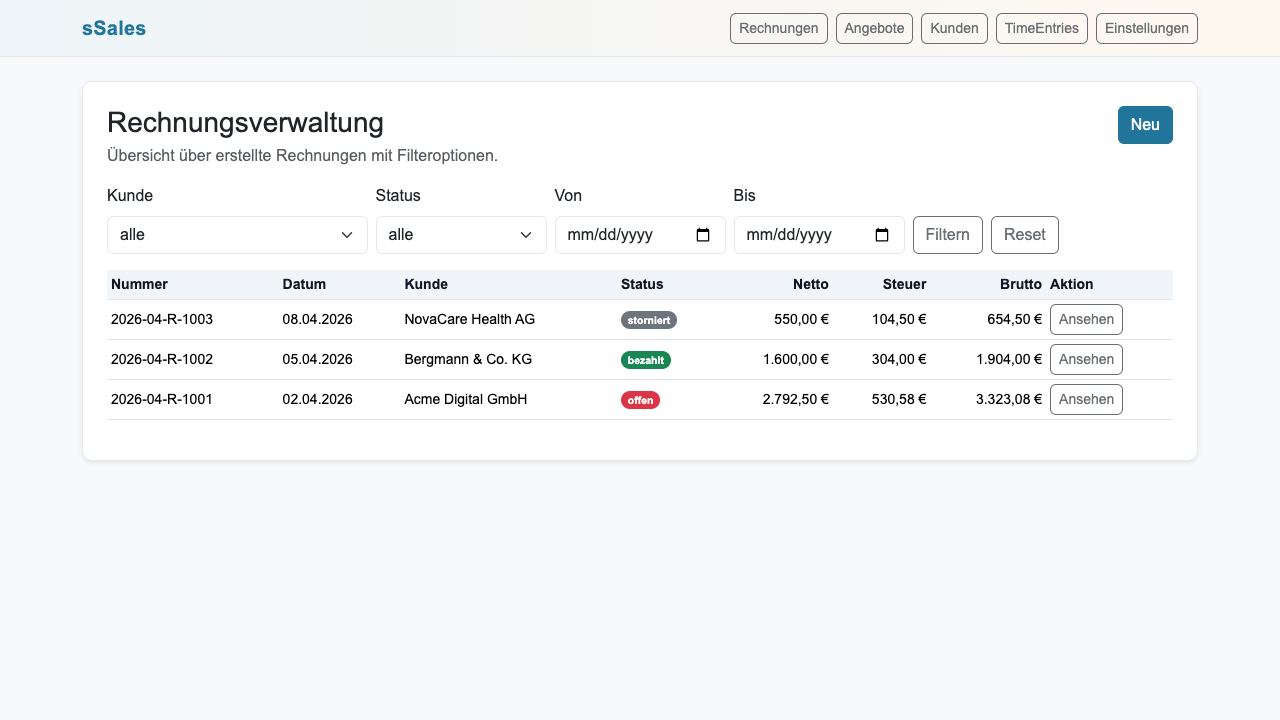
Task: Click the red offen status badge
Action: point(640,400)
